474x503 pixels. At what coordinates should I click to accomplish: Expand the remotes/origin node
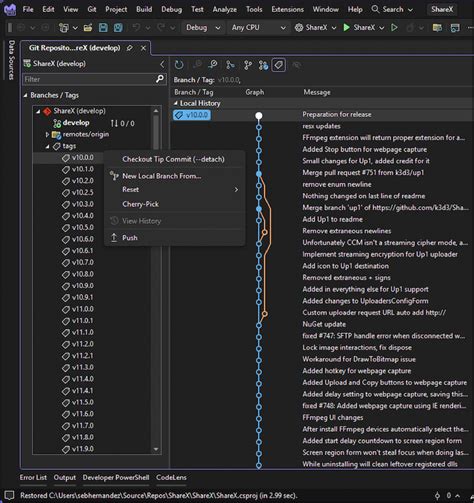point(47,134)
